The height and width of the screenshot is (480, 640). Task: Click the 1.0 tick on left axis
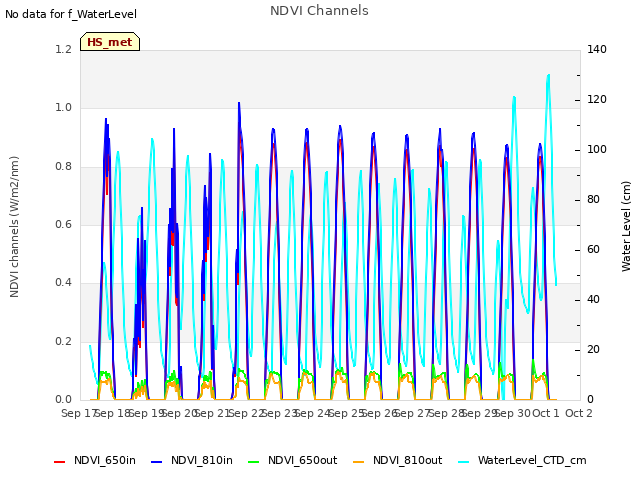click(x=63, y=108)
